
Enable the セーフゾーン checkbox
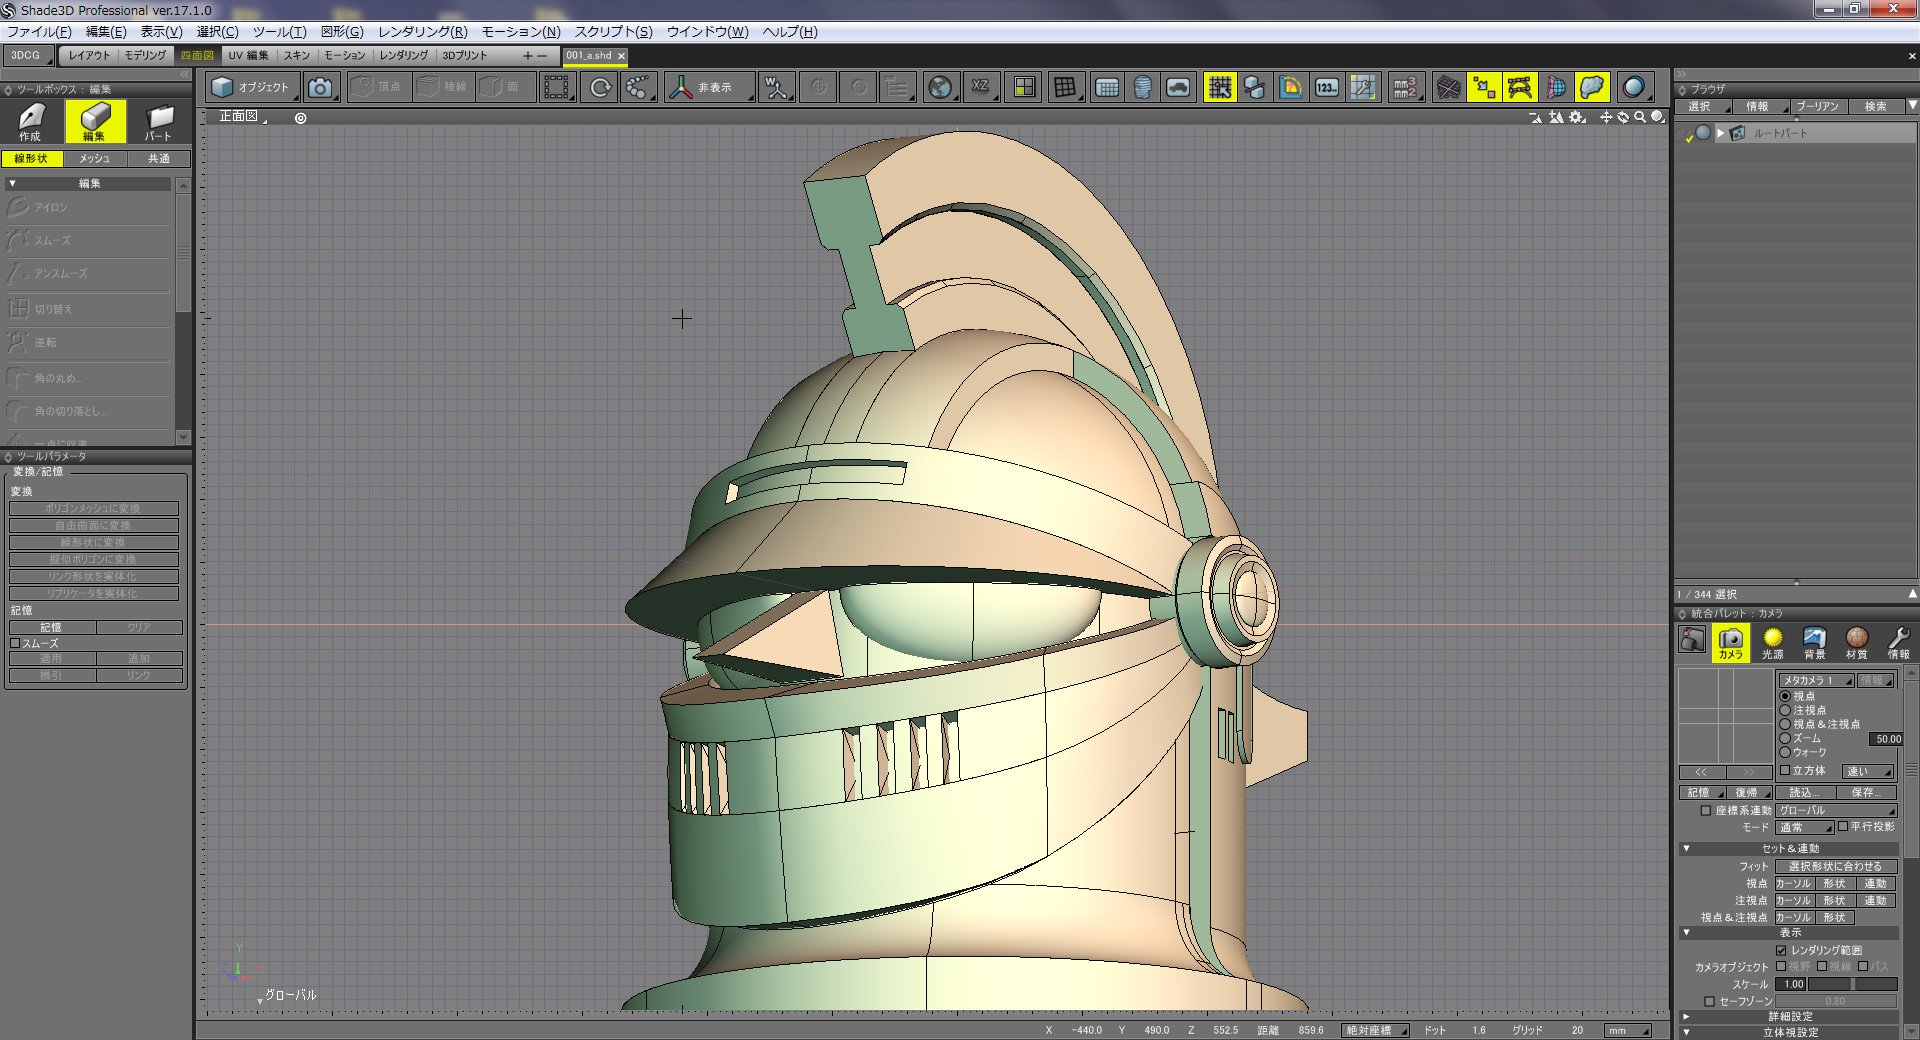pyautogui.click(x=1709, y=1001)
